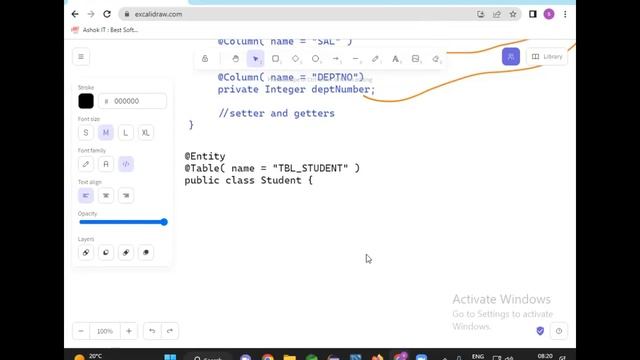640x360 pixels.
Task: Choose code font family
Action: point(126,164)
